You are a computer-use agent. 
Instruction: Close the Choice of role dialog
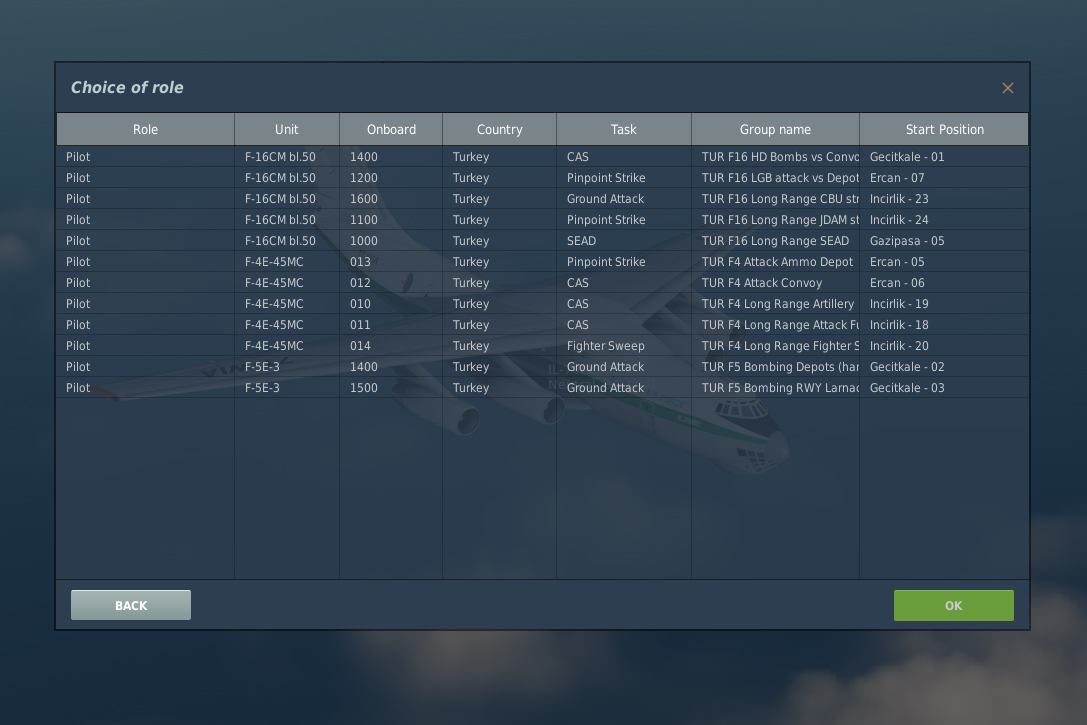tap(1007, 88)
